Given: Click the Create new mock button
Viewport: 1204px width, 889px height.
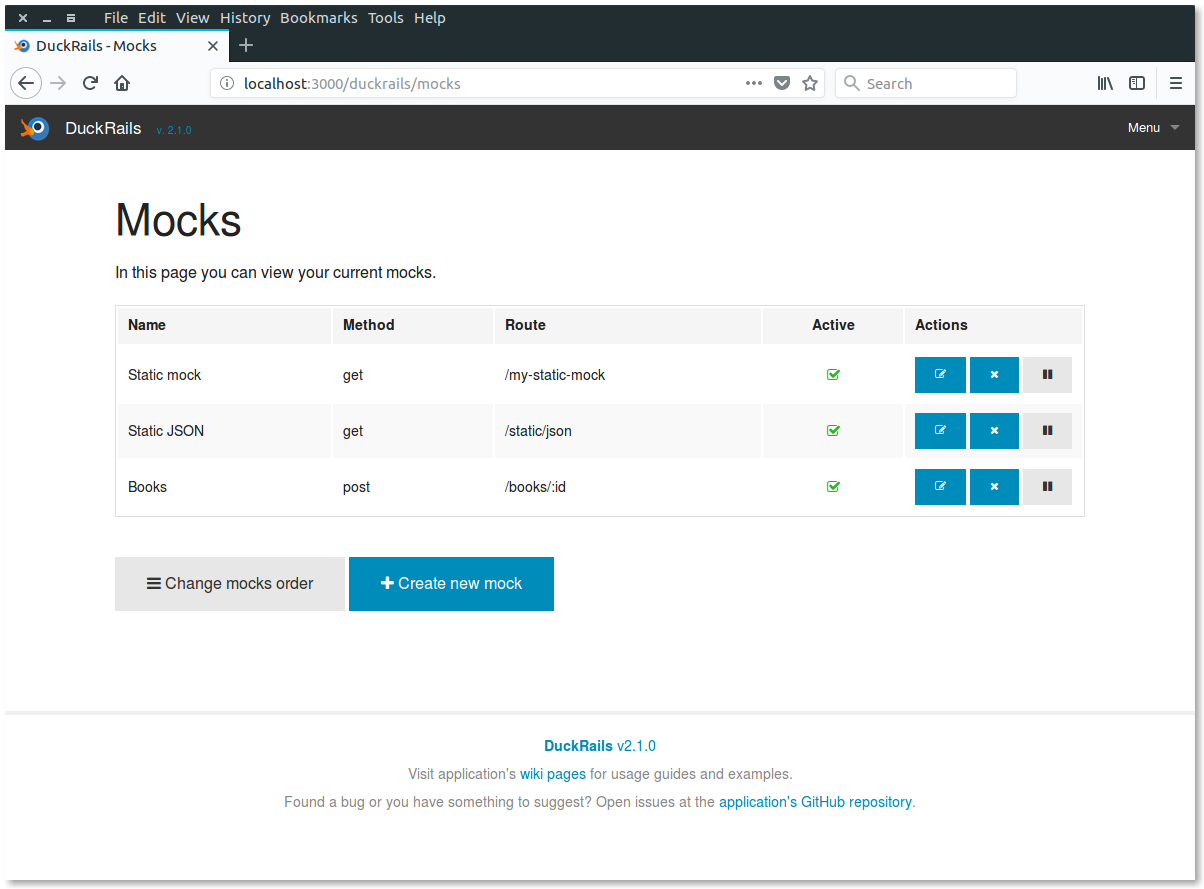Looking at the screenshot, I should [x=451, y=584].
